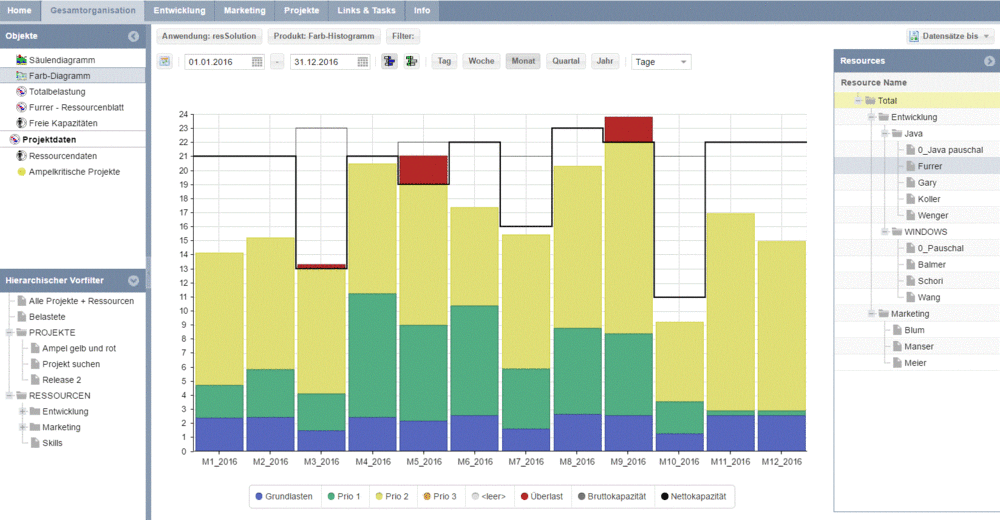Click the blue hierarchy icon in toolbar
The image size is (1000, 520).
click(x=389, y=61)
